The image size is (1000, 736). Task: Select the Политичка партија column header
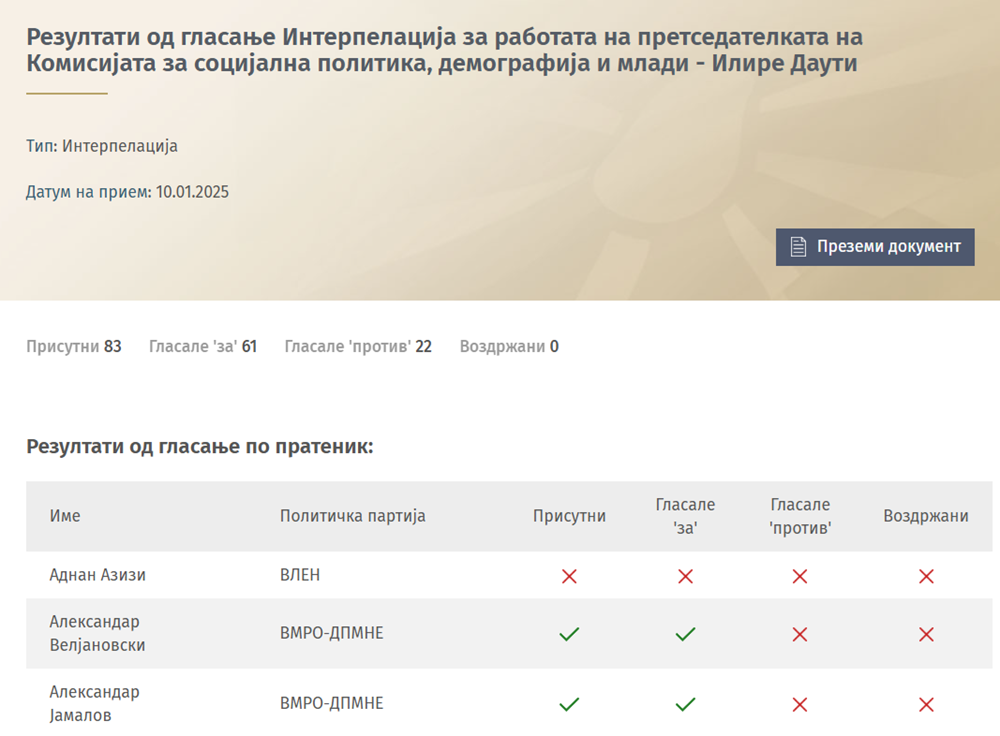(352, 516)
